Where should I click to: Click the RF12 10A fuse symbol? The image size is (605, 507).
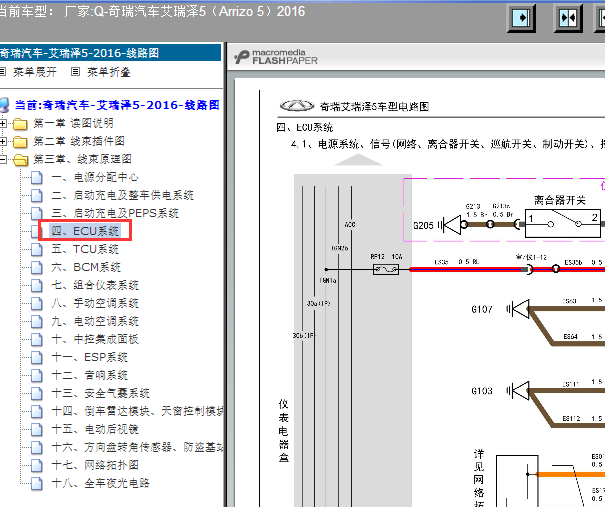coord(386,269)
